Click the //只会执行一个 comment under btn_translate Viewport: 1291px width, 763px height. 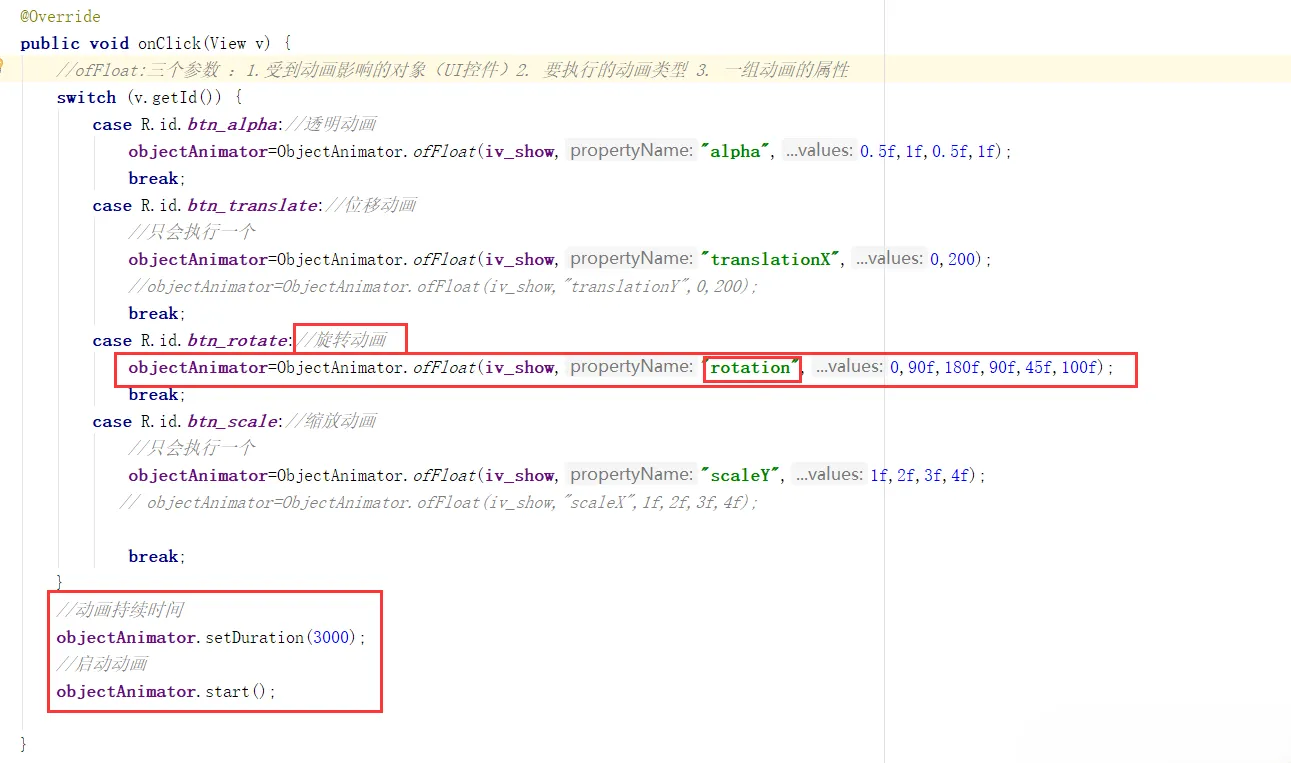coord(192,232)
